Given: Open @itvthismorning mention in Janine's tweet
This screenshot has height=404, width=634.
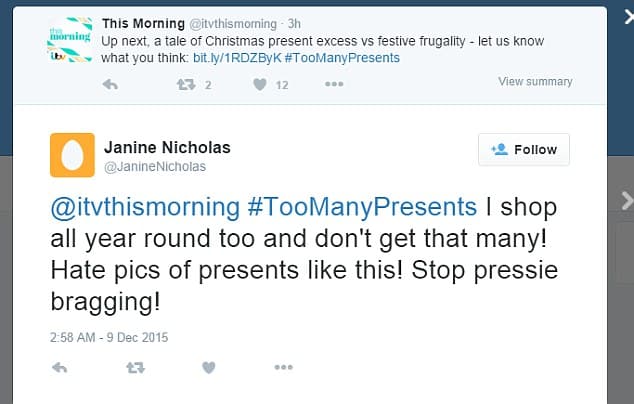Looking at the screenshot, I should click(x=145, y=207).
